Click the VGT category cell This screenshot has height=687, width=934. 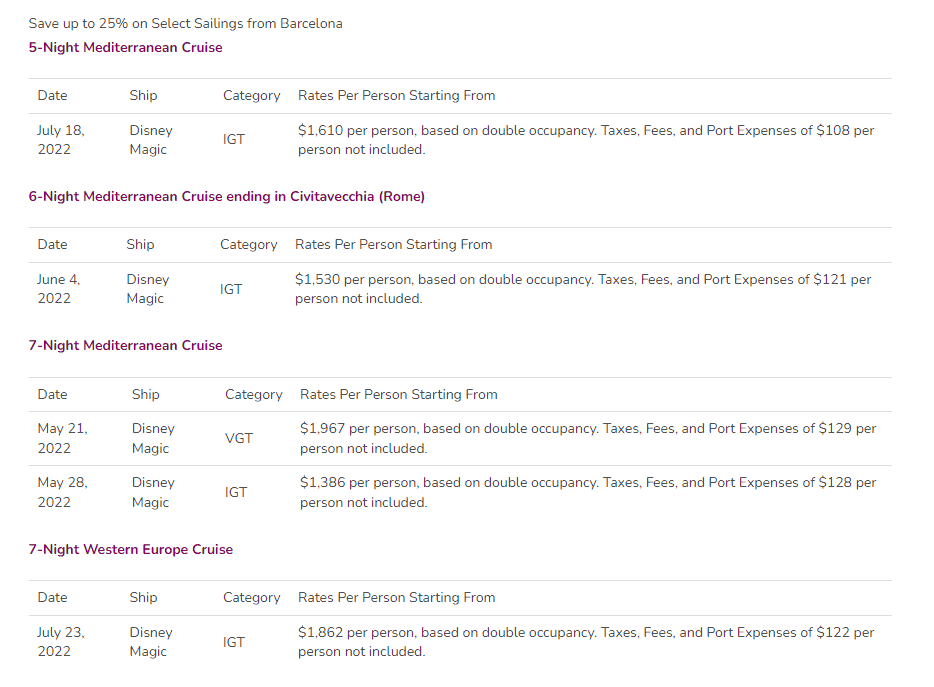[239, 438]
